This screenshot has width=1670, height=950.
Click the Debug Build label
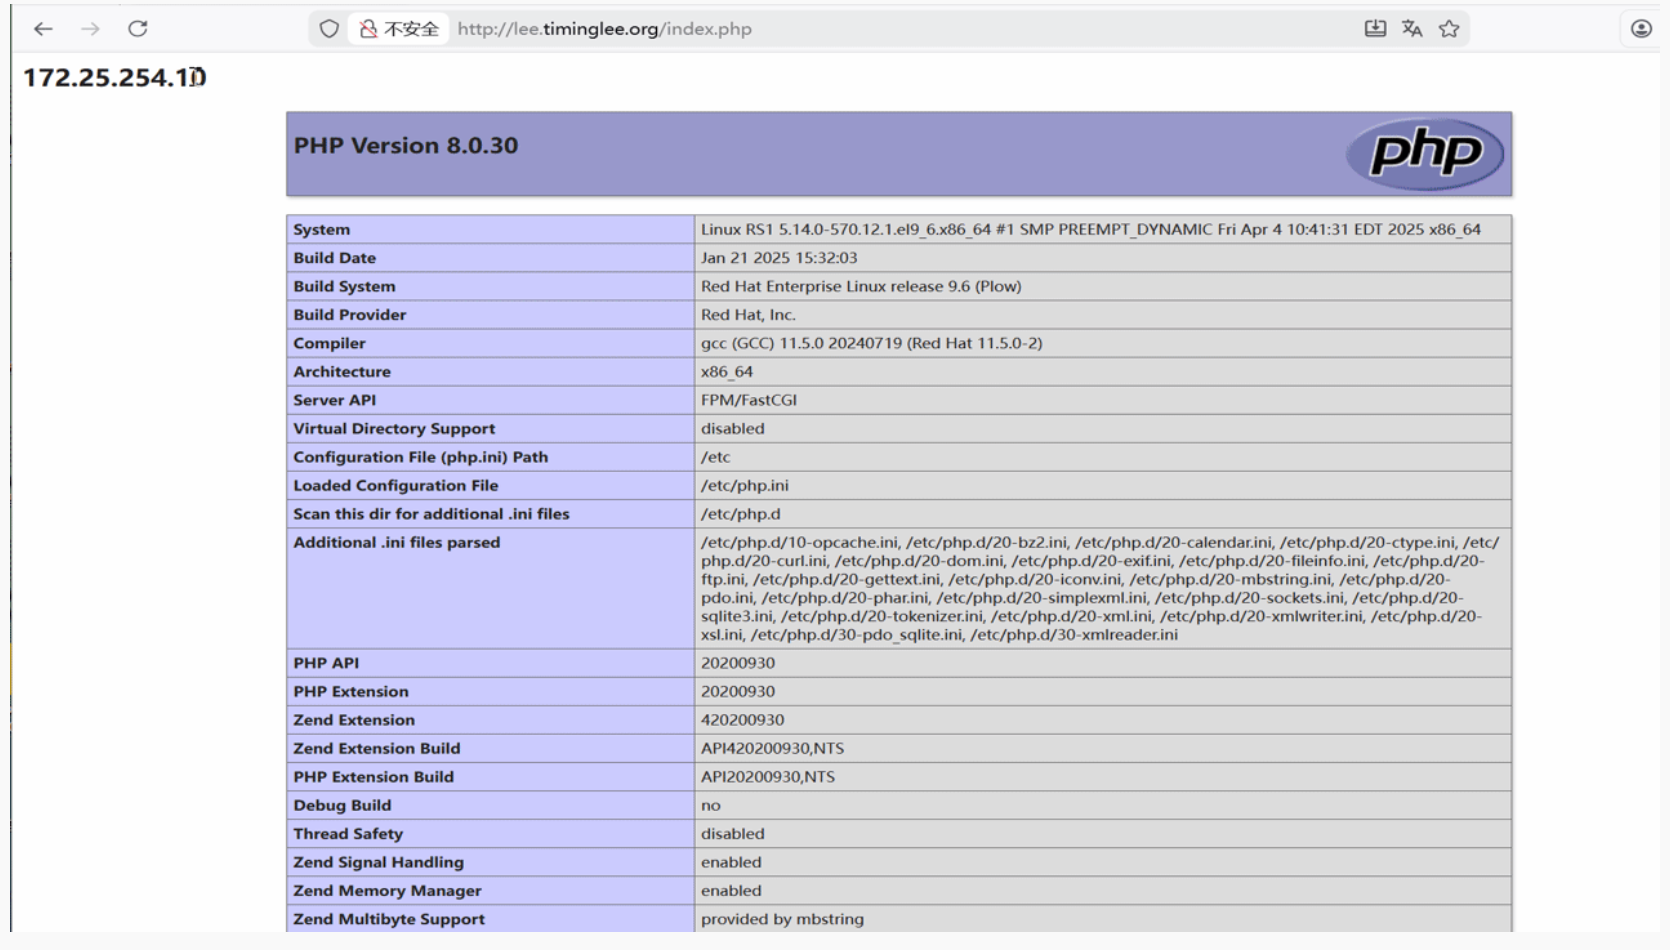tap(342, 806)
